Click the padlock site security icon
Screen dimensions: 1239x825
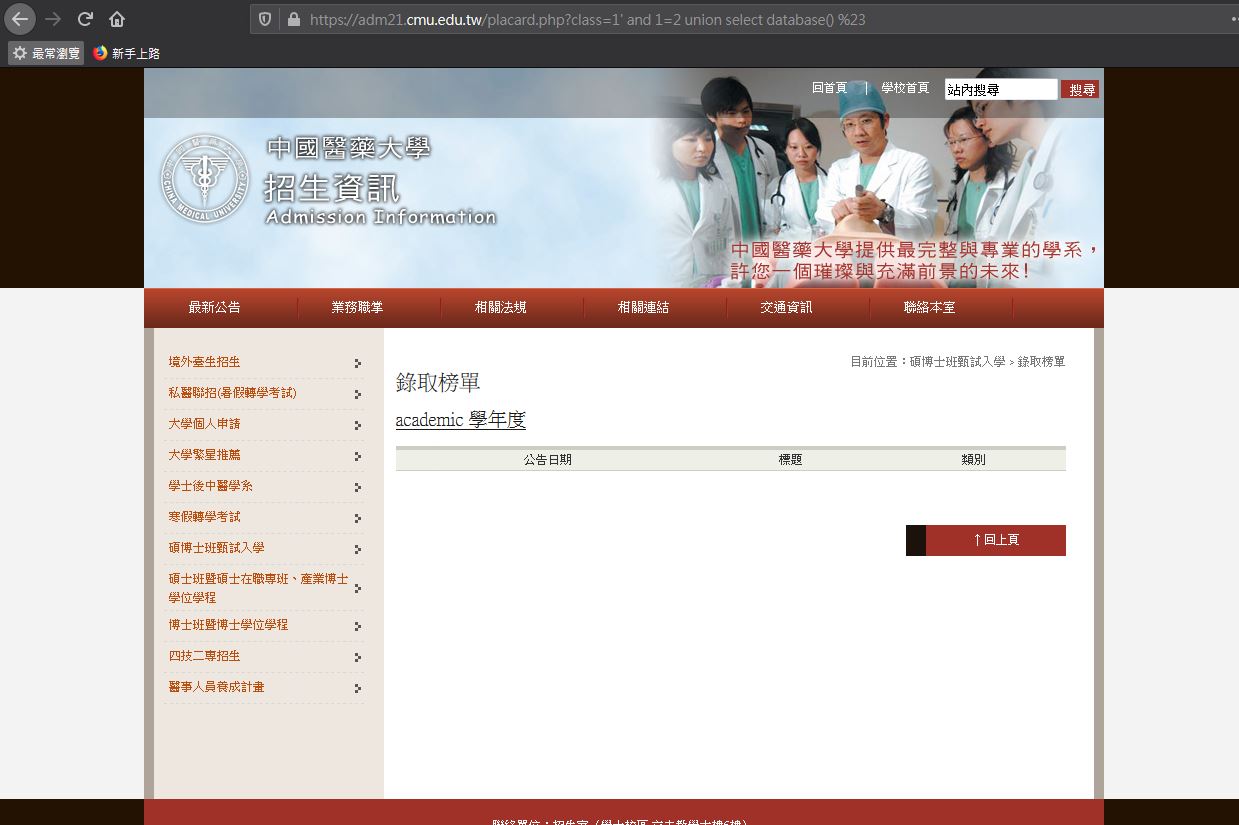point(293,19)
